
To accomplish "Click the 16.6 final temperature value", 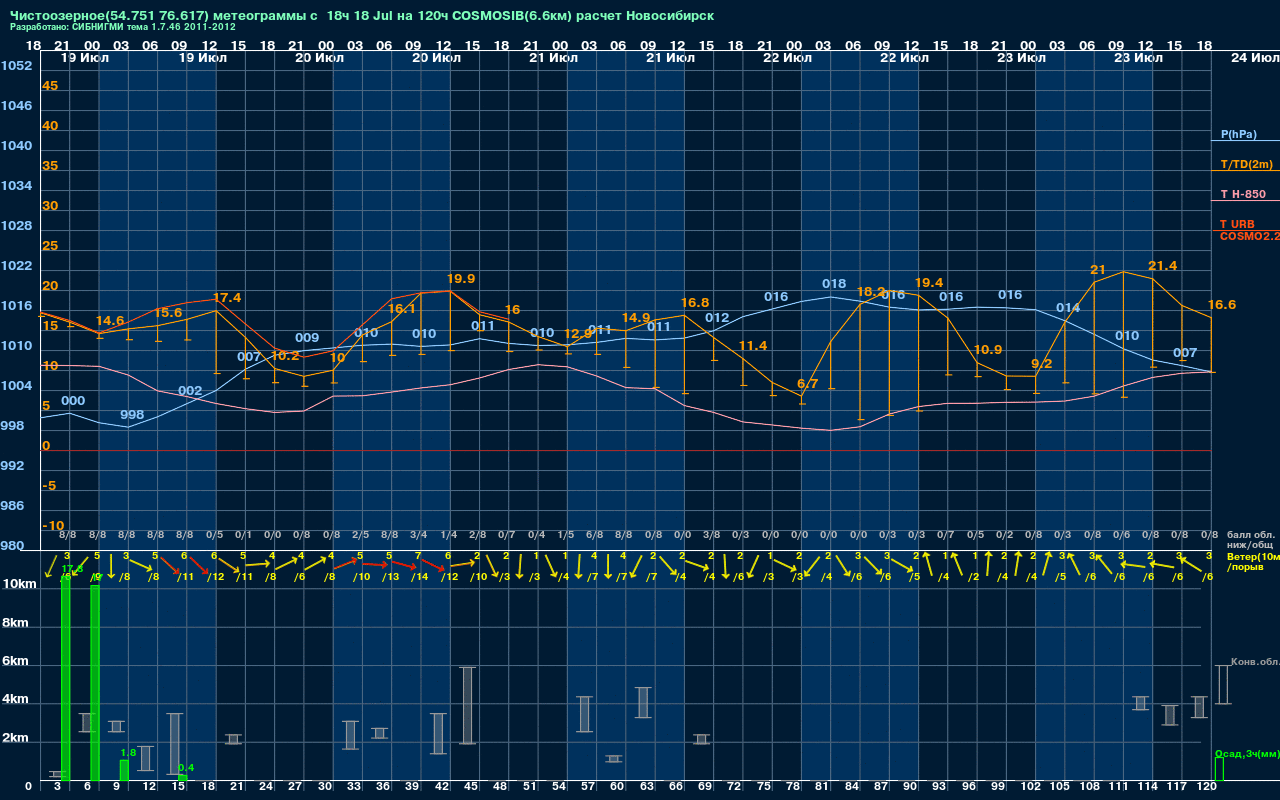I will [1222, 305].
